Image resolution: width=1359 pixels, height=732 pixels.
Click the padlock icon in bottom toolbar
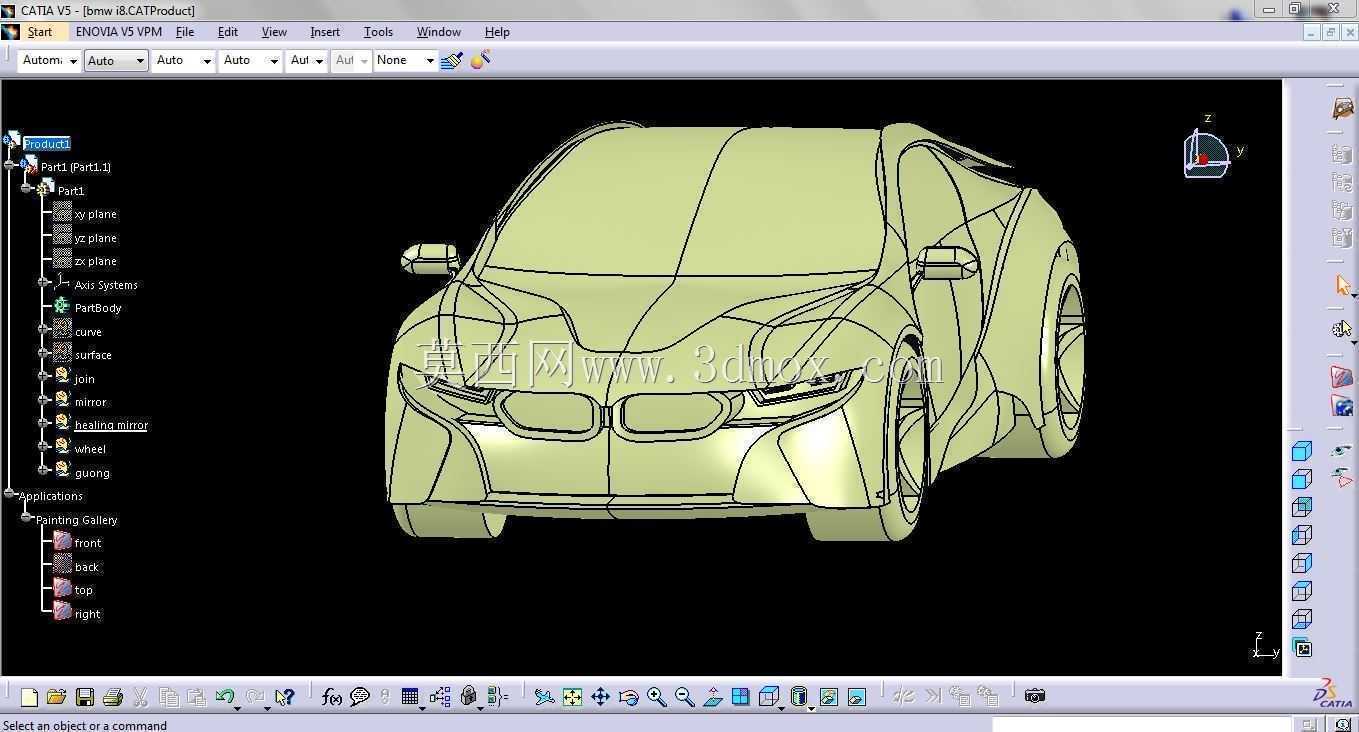coord(468,697)
